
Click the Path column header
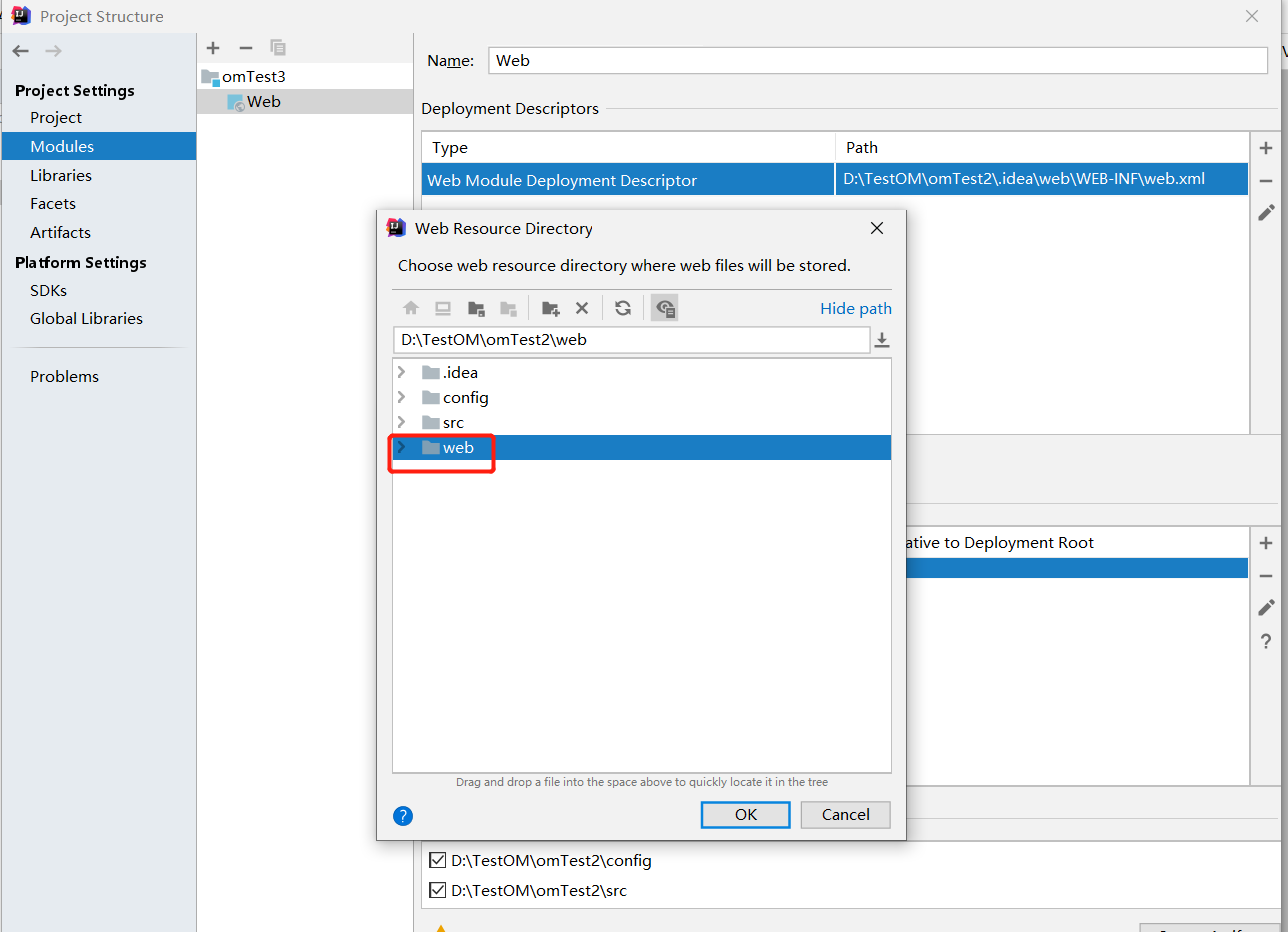pyautogui.click(x=1042, y=147)
